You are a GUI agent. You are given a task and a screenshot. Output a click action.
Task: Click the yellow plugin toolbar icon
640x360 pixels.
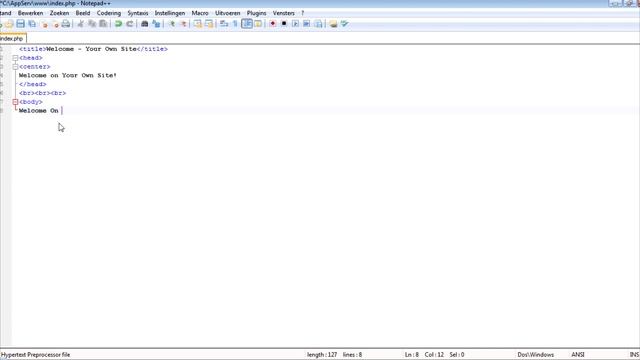333,24
